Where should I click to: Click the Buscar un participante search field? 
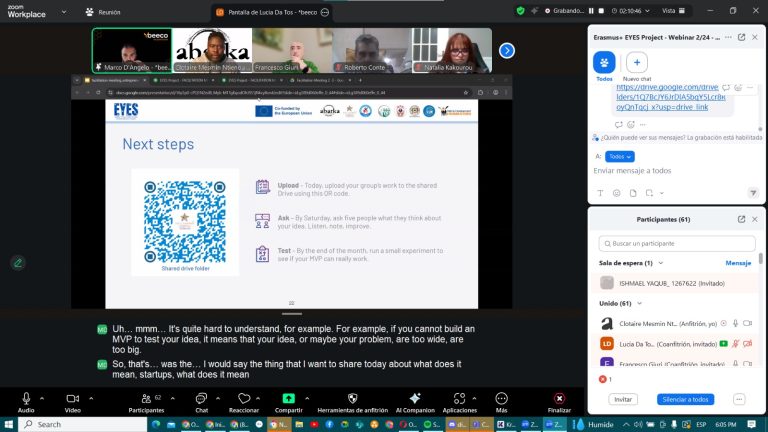point(678,243)
